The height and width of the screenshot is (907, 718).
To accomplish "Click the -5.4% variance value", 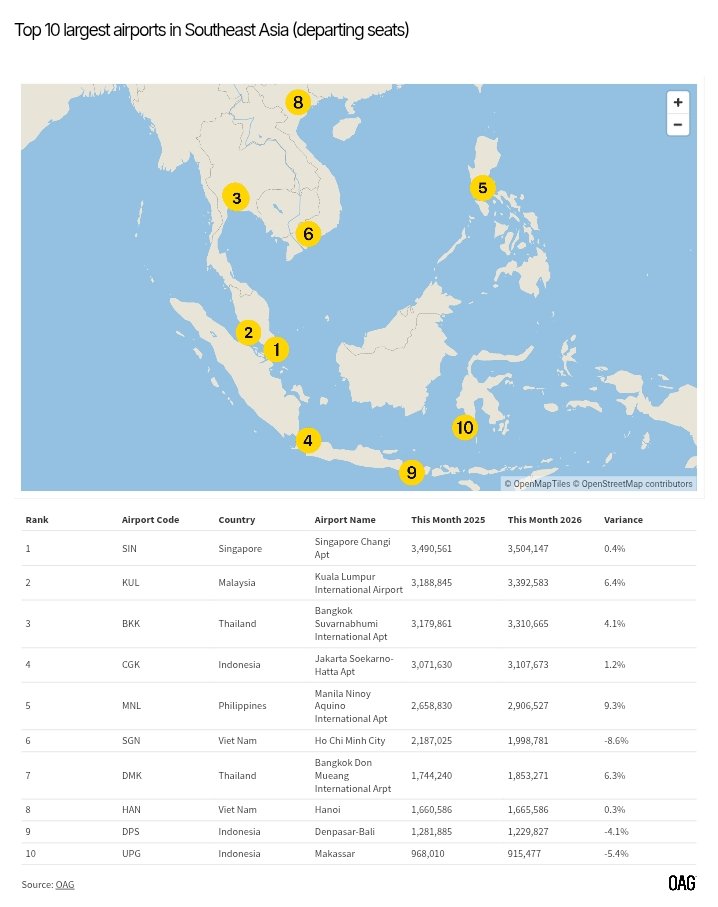I will 616,854.
